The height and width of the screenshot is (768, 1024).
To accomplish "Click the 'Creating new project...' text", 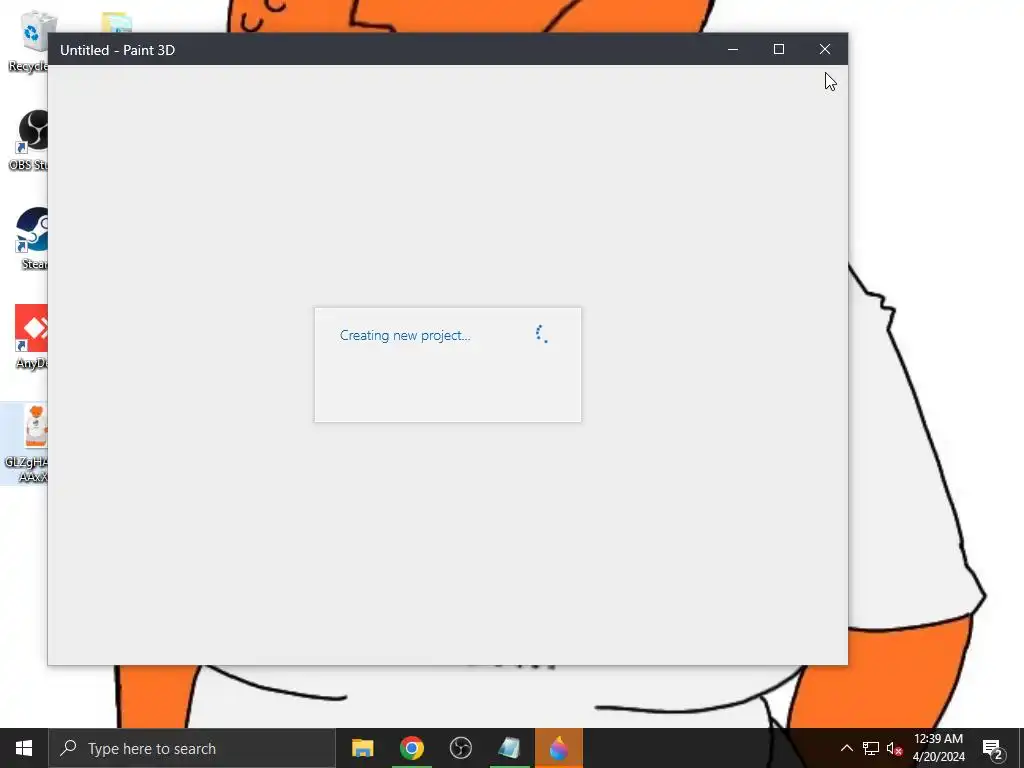I will (405, 336).
